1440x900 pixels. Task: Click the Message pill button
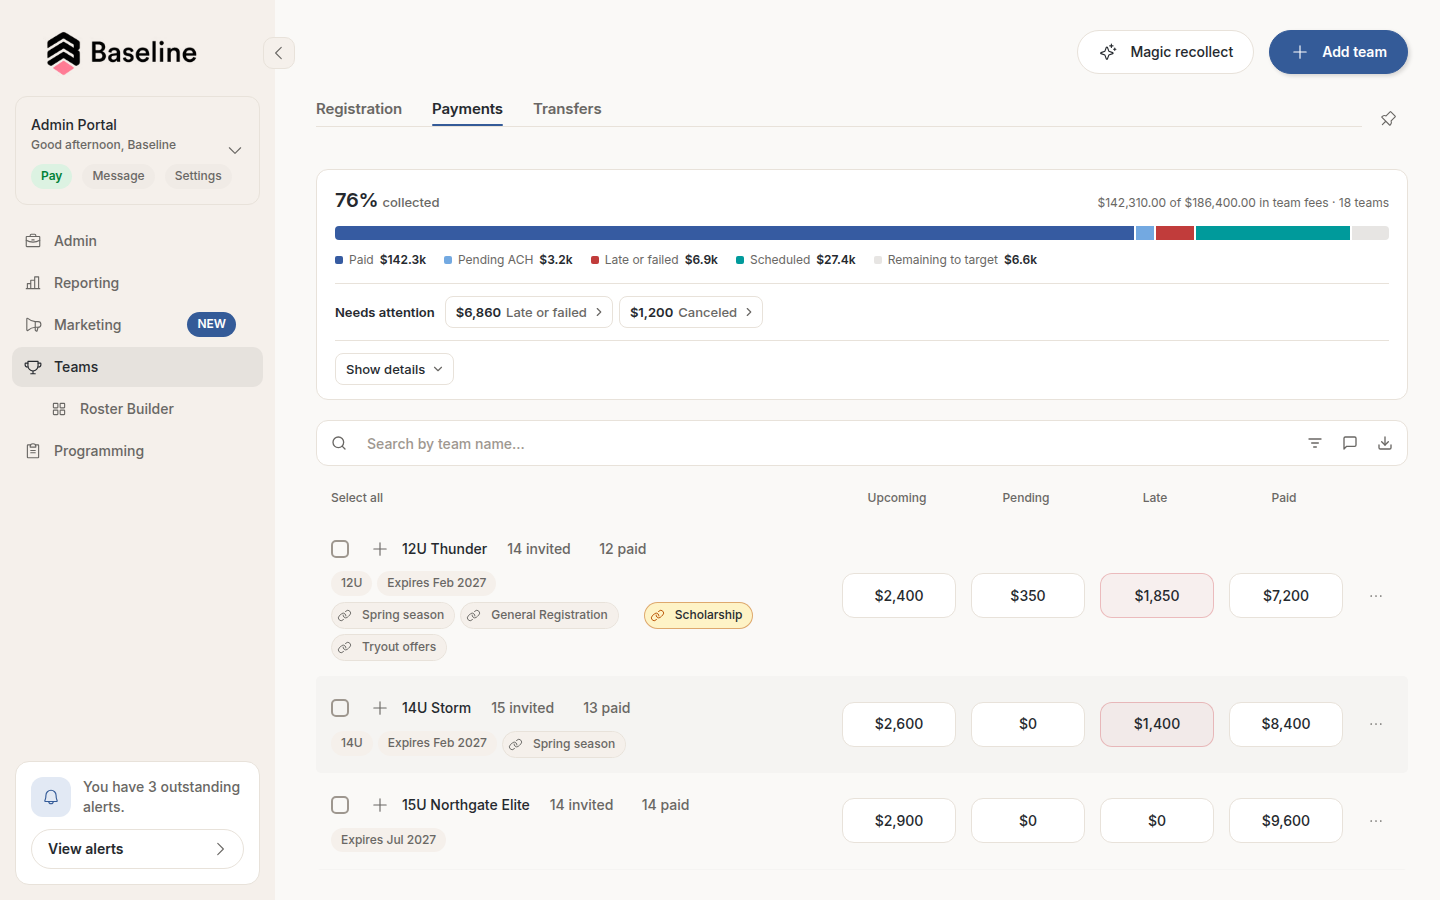[118, 176]
